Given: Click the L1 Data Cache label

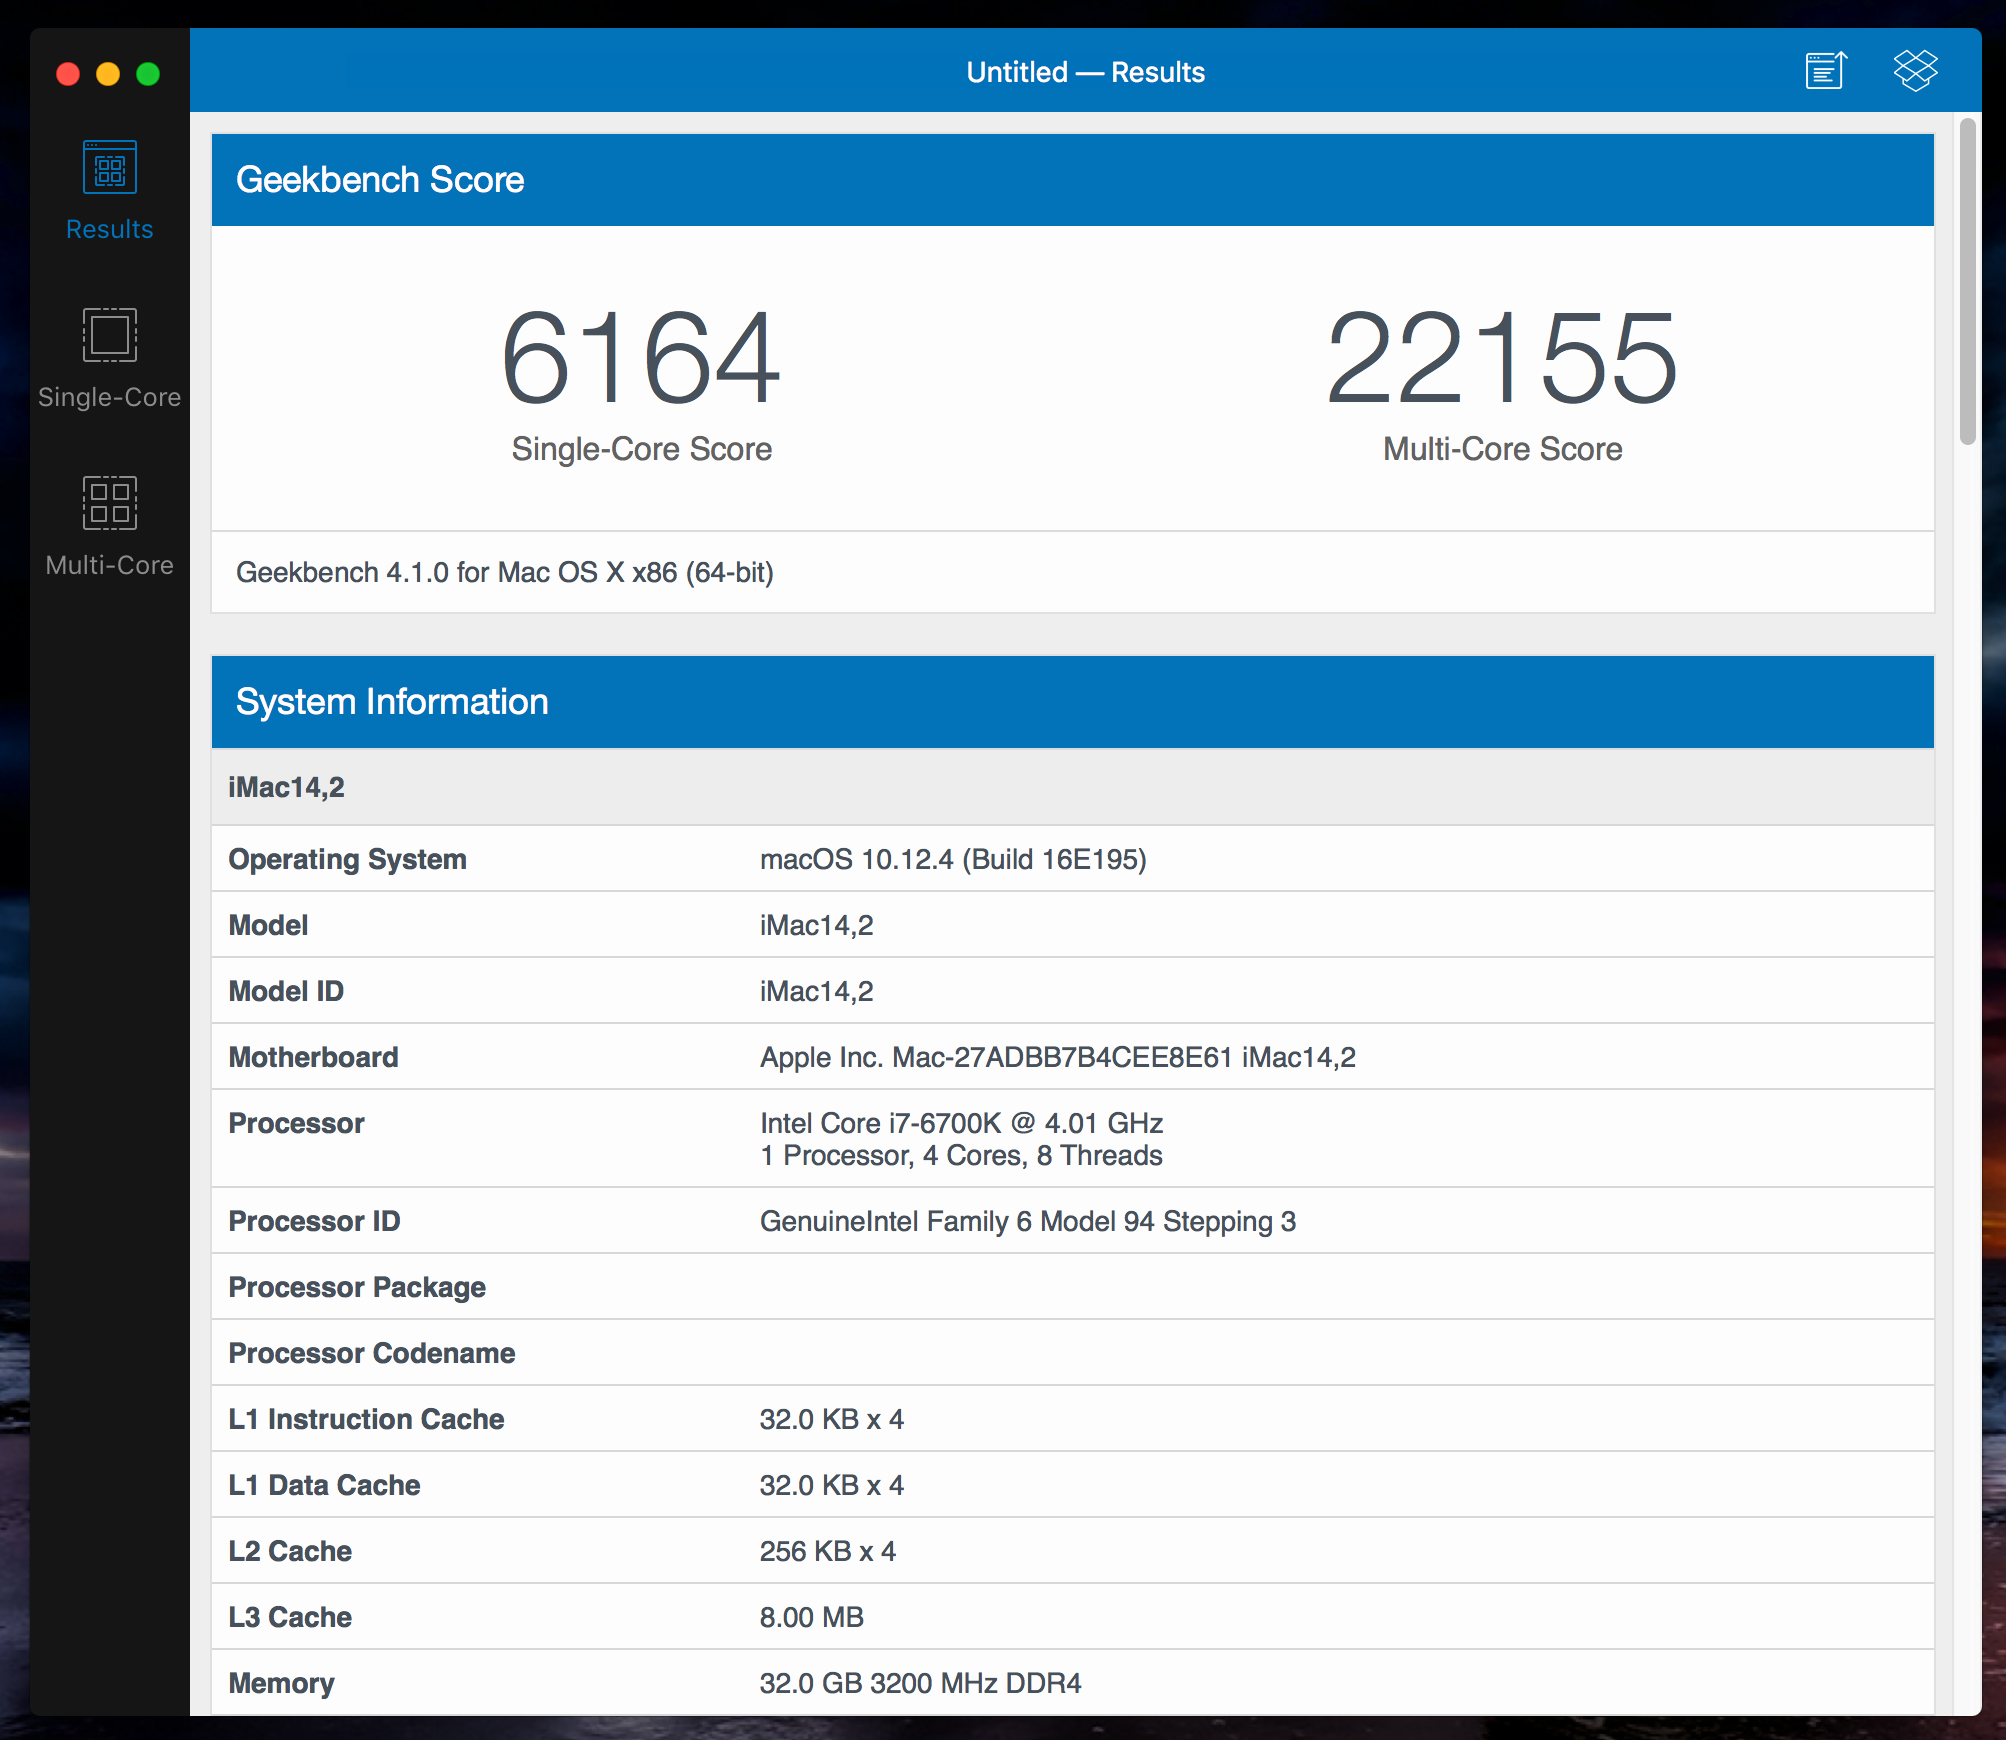Looking at the screenshot, I should click(x=324, y=1485).
